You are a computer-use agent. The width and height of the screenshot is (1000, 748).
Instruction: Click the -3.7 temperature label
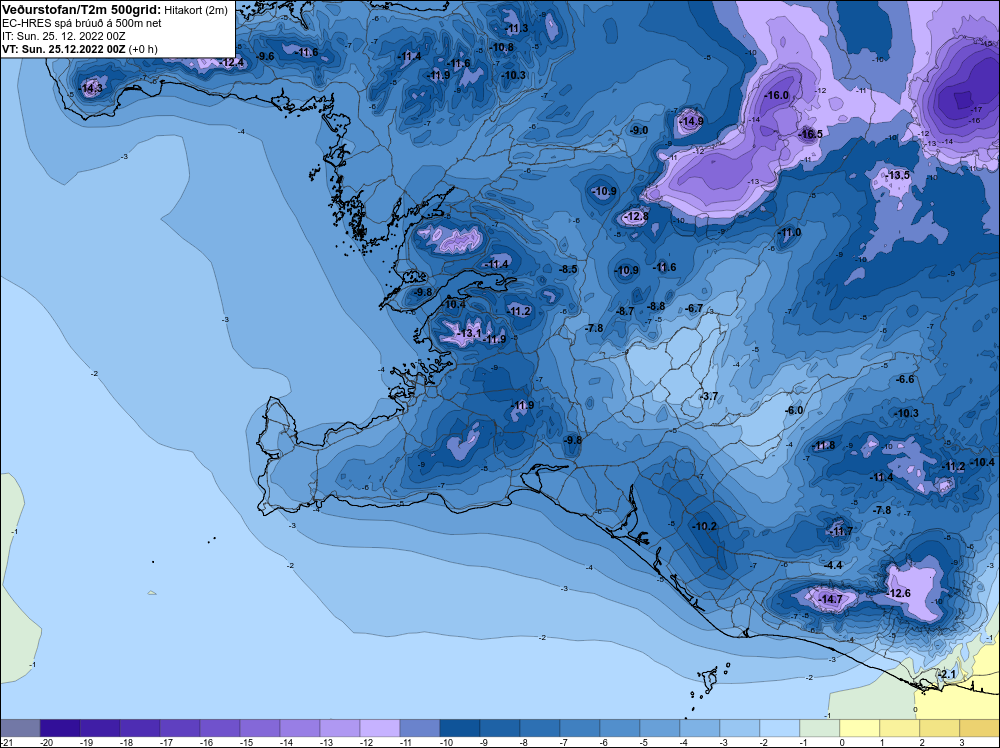click(x=709, y=397)
